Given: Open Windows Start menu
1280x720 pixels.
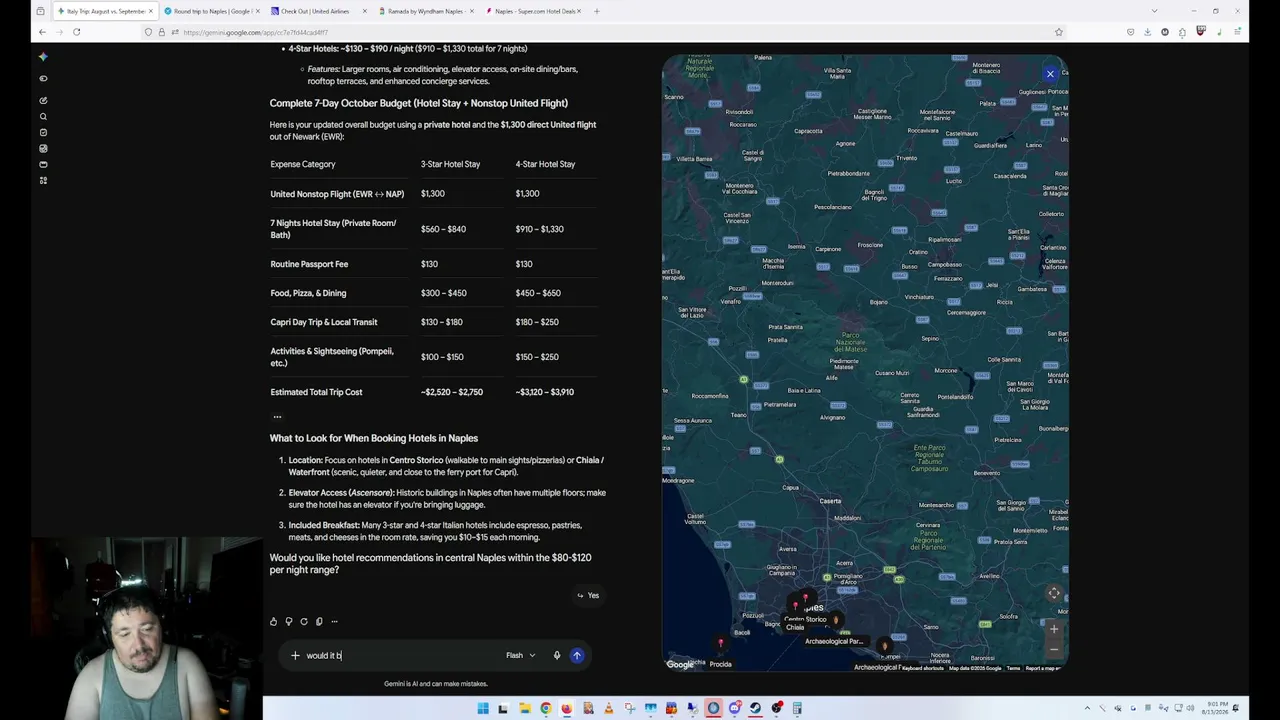Looking at the screenshot, I should click(483, 708).
